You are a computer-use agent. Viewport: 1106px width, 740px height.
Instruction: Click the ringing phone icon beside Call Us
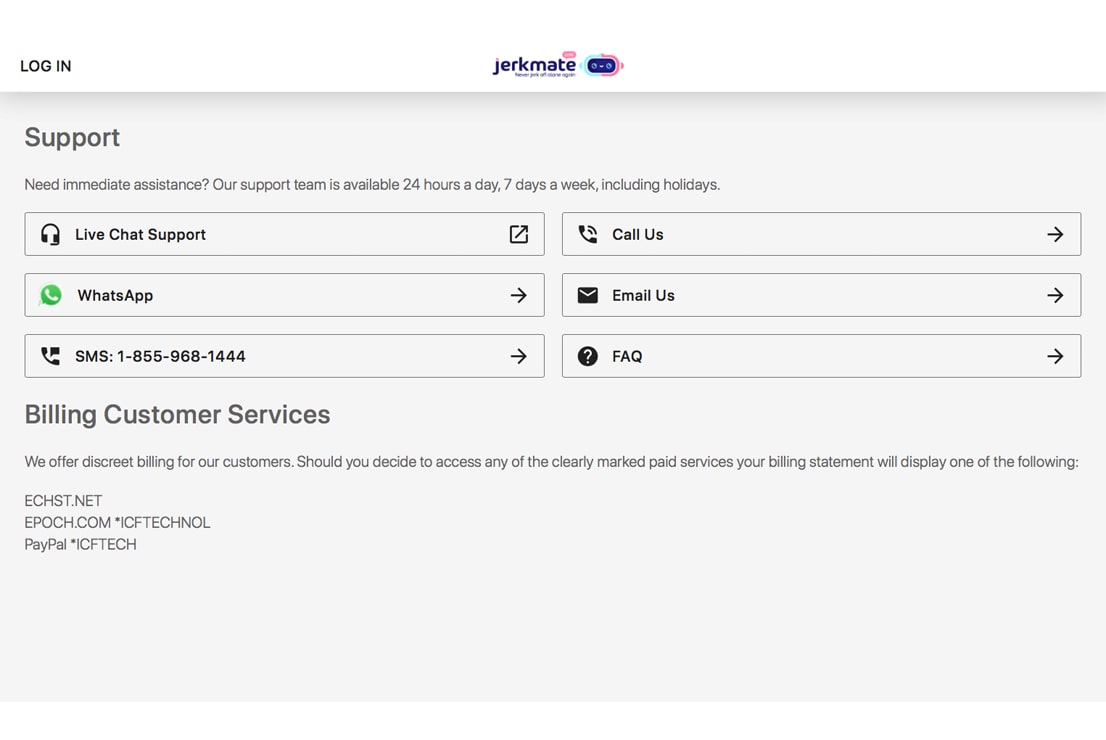point(588,234)
